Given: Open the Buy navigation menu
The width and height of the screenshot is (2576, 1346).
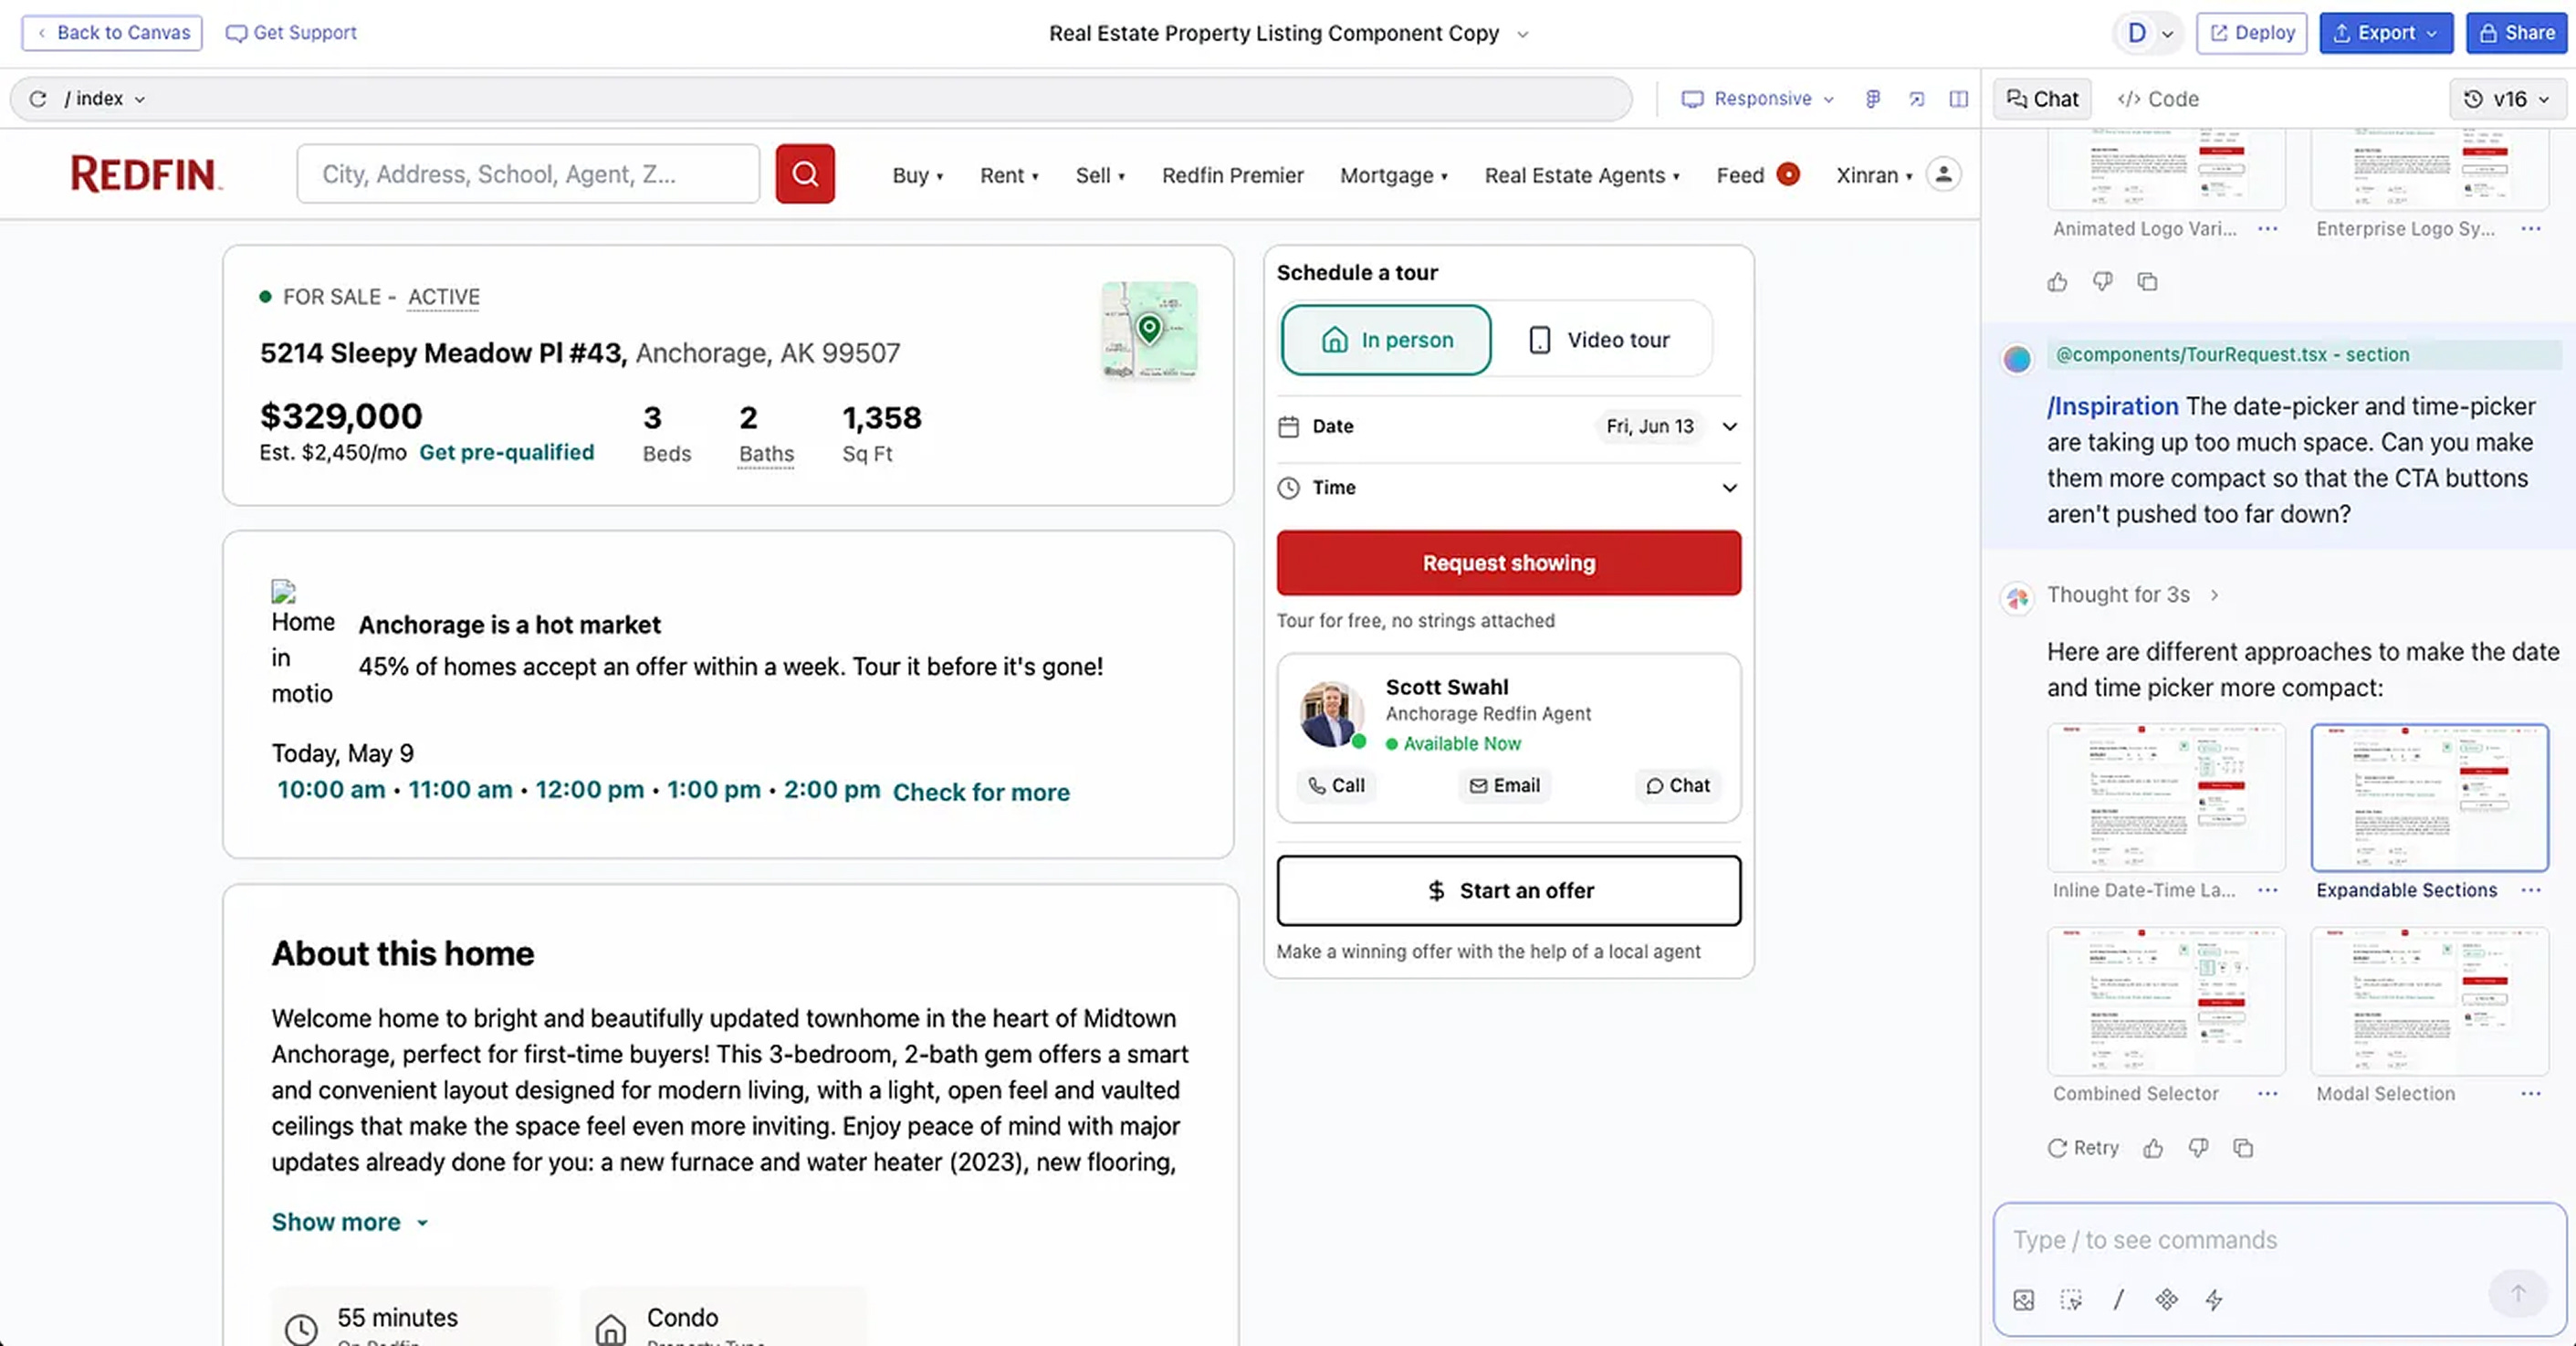Looking at the screenshot, I should (x=916, y=175).
